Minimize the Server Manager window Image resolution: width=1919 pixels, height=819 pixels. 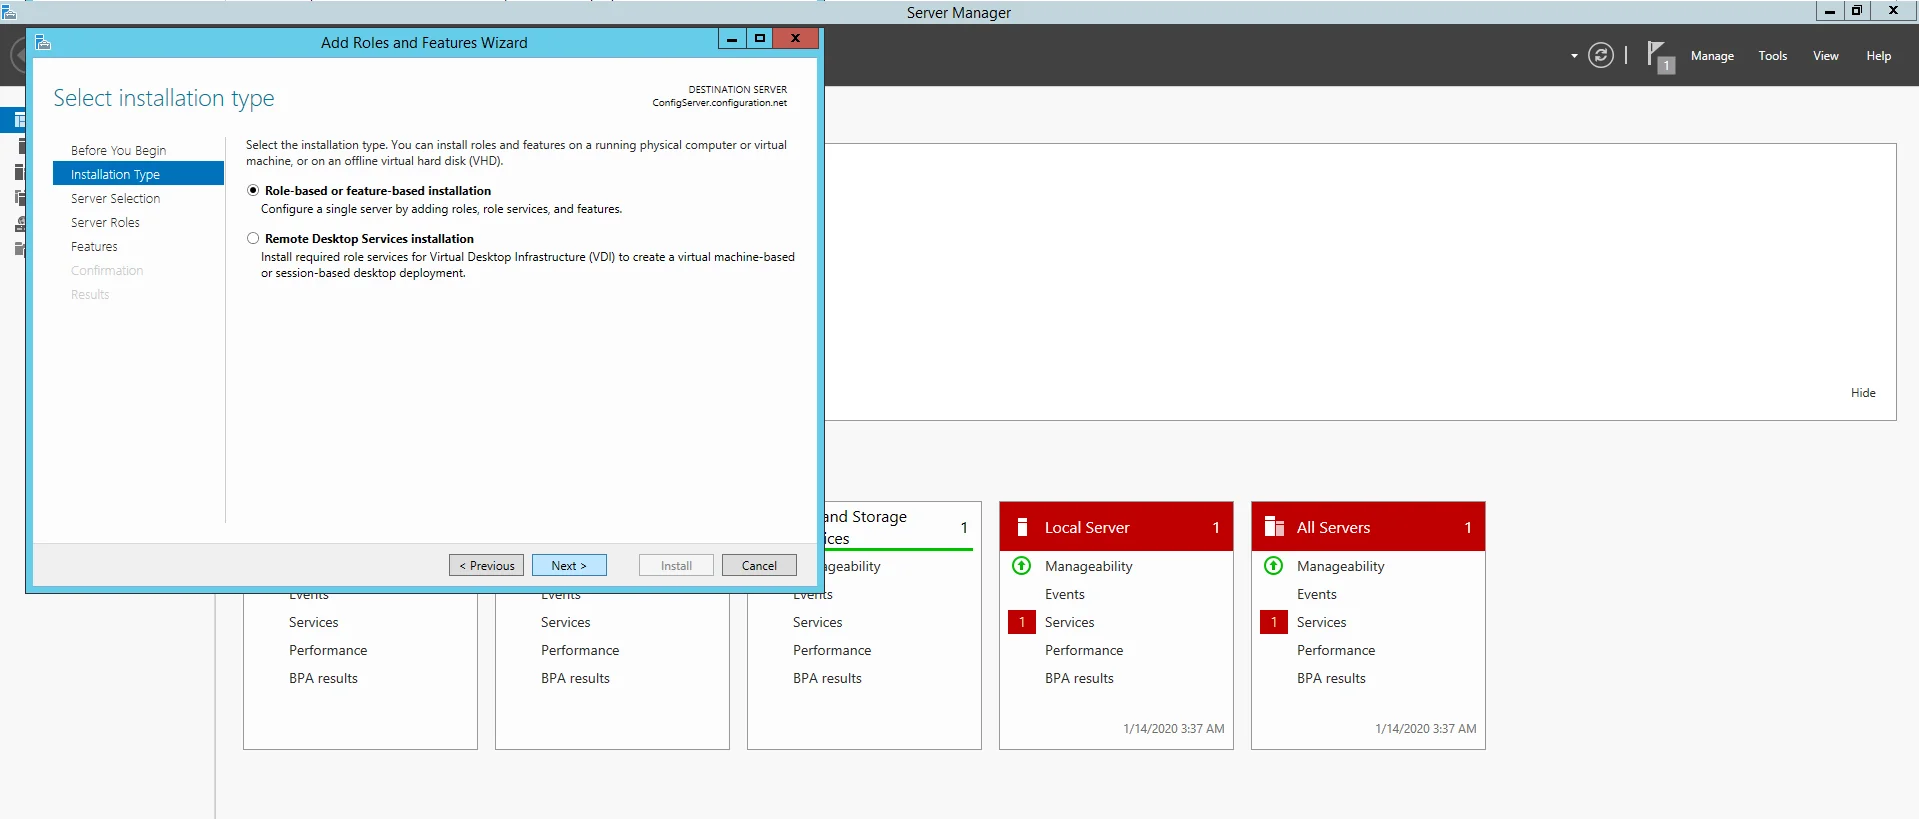tap(1829, 11)
